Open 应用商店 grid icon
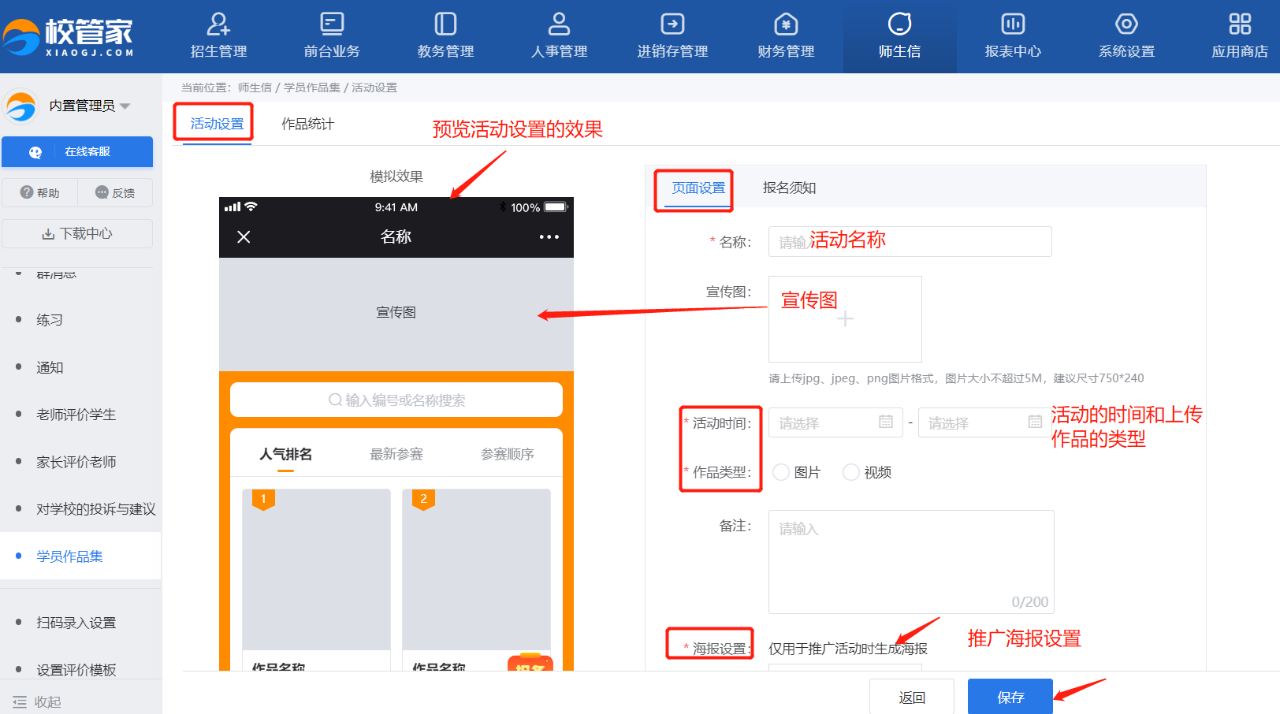 point(1239,24)
